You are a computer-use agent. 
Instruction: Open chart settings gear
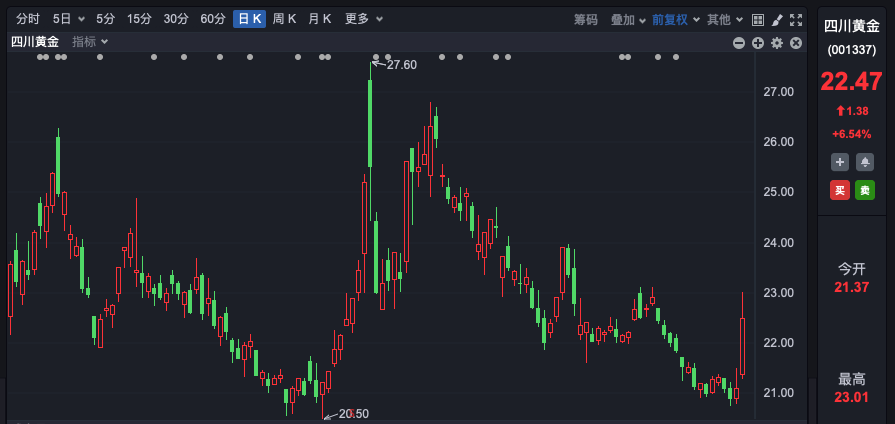[777, 42]
